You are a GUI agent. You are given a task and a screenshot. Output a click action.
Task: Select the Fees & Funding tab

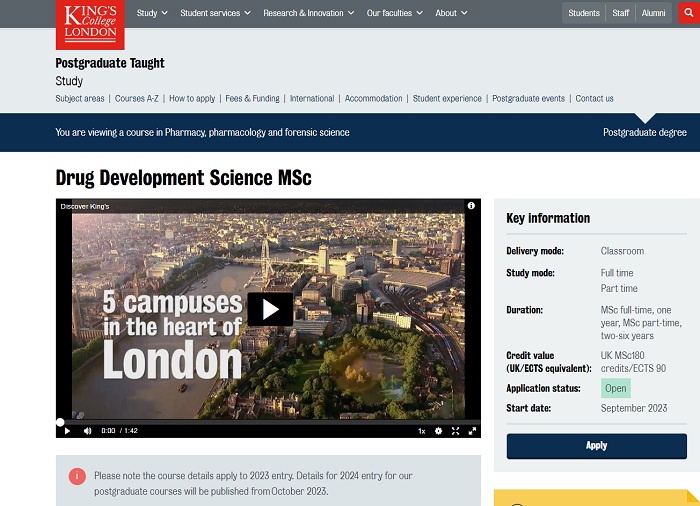(x=252, y=99)
